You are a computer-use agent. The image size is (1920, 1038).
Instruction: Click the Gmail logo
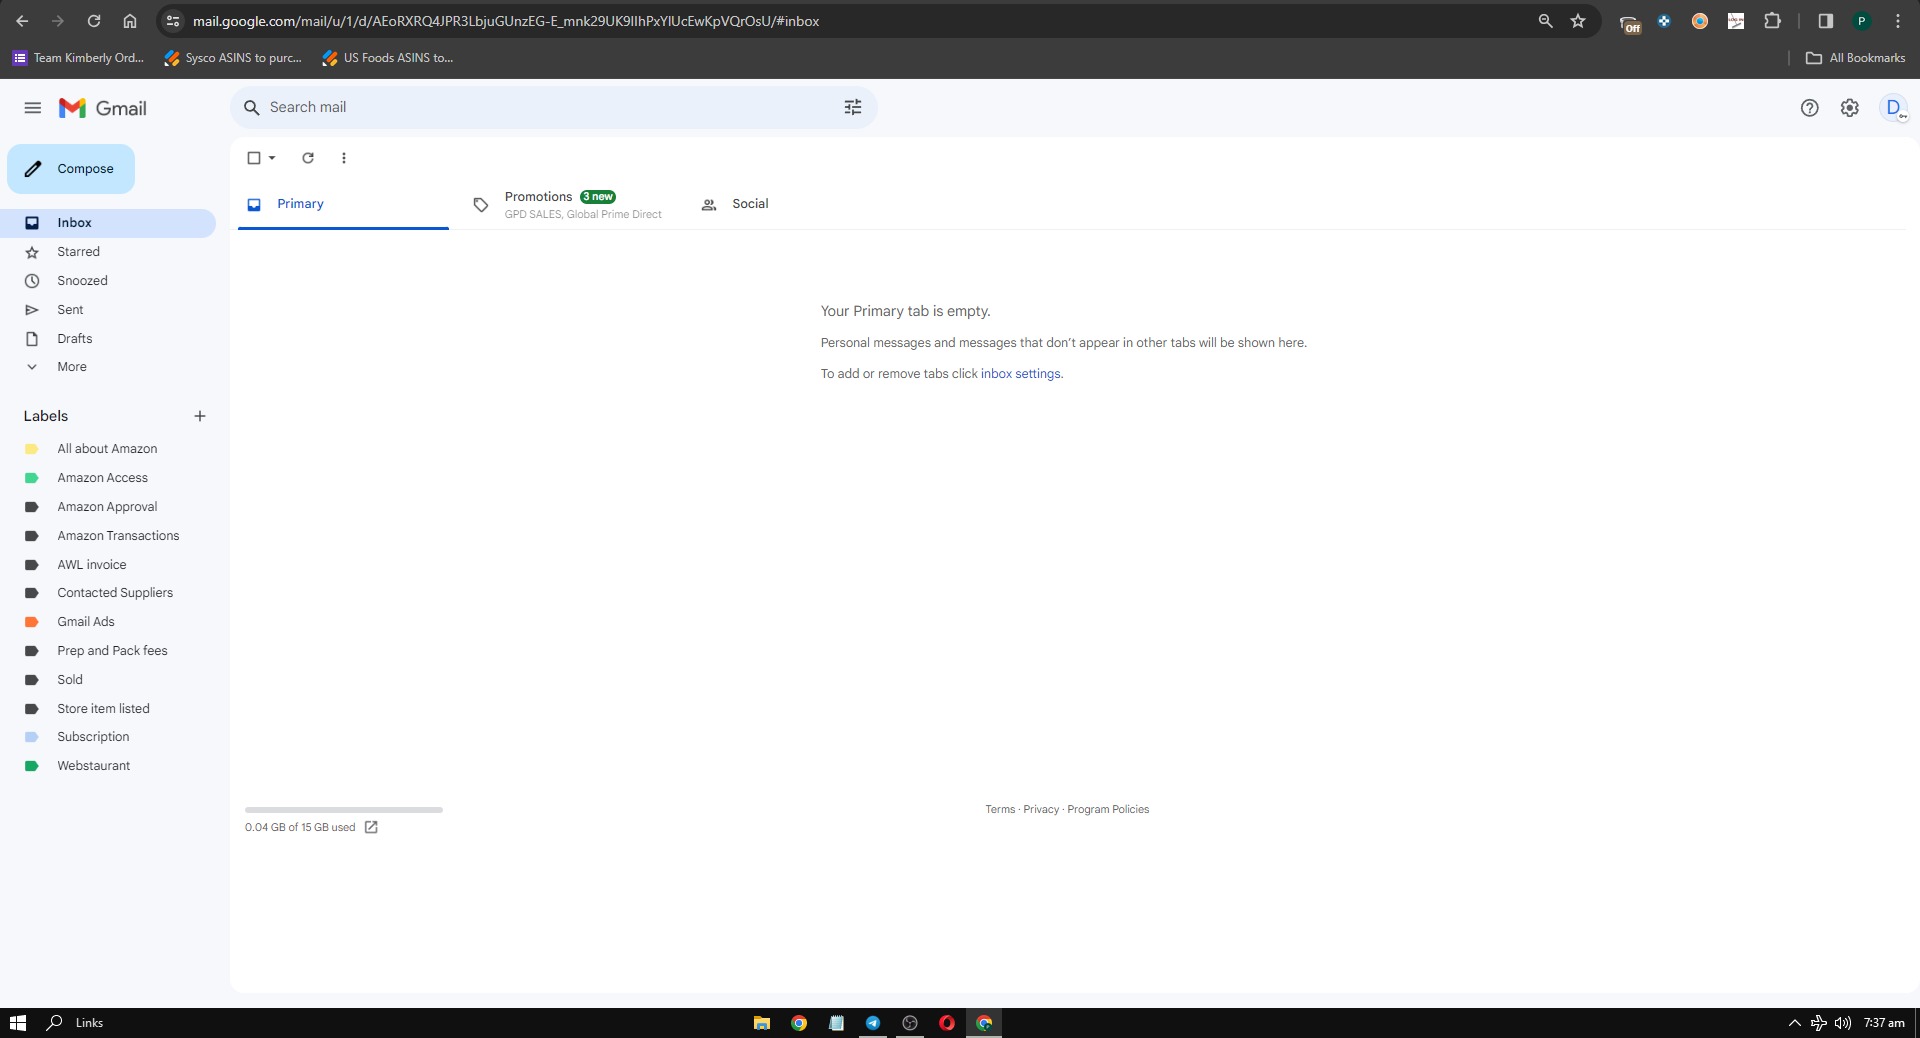click(103, 108)
